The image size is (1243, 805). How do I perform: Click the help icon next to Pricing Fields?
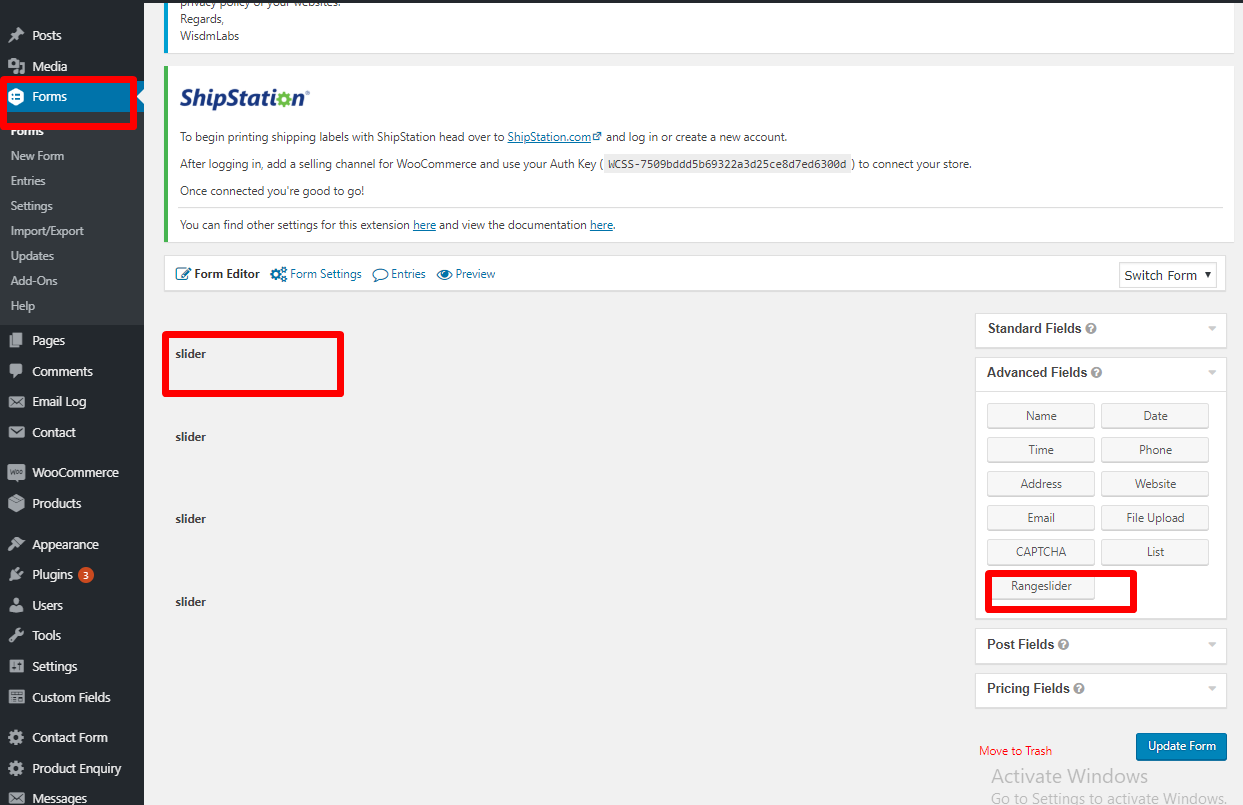pyautogui.click(x=1079, y=689)
